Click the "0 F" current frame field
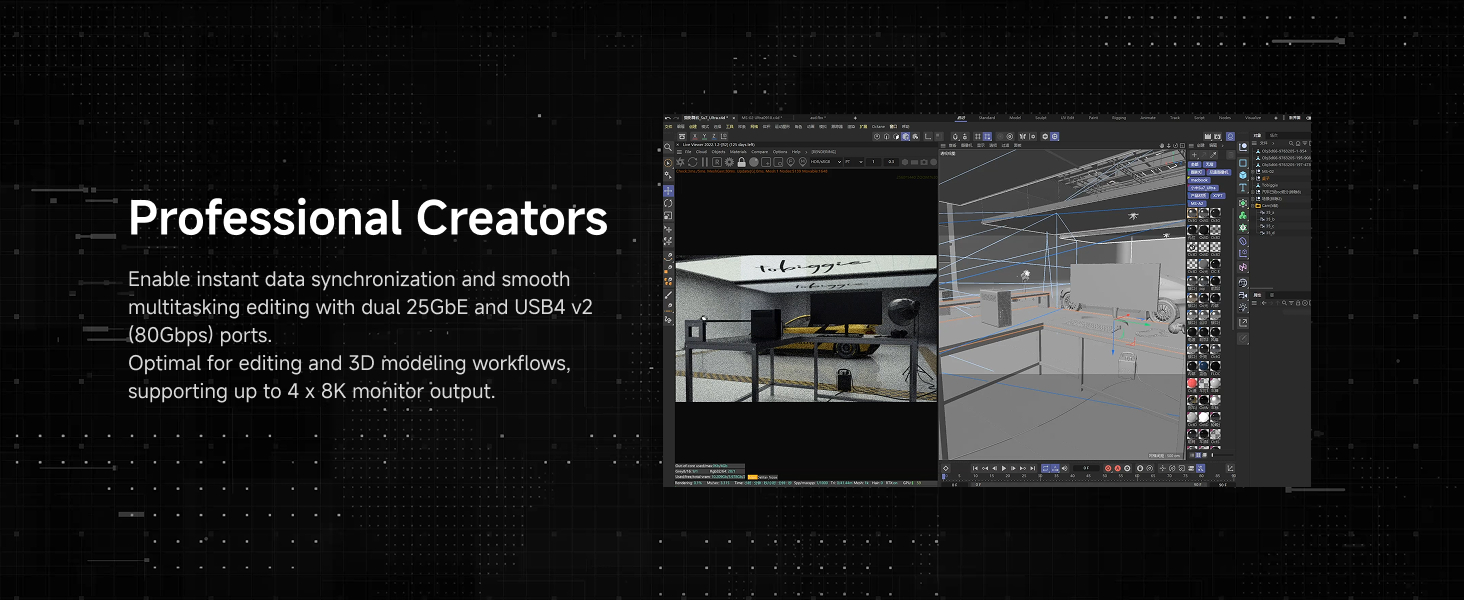The image size is (1464, 600). [x=1087, y=468]
